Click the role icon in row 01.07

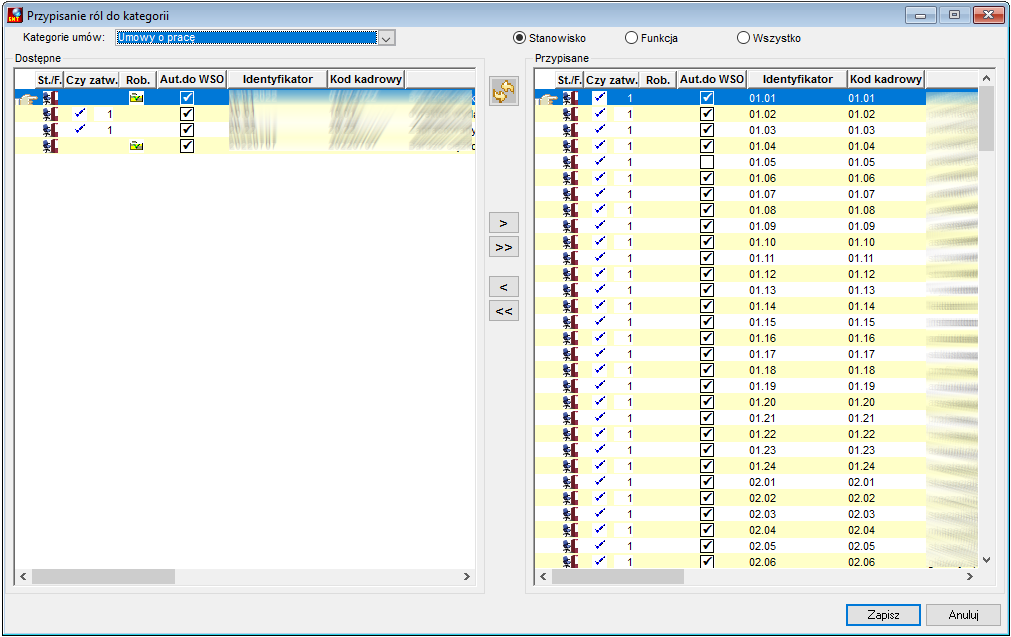point(570,194)
